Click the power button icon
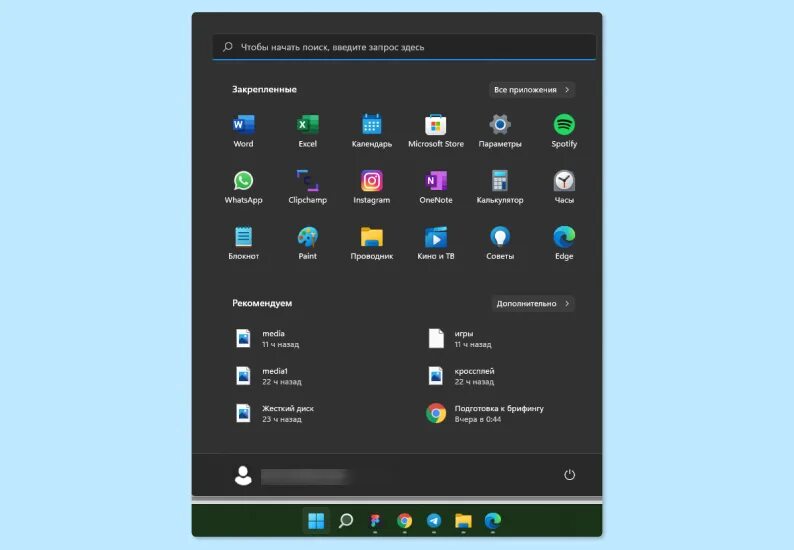The width and height of the screenshot is (794, 550). [570, 475]
